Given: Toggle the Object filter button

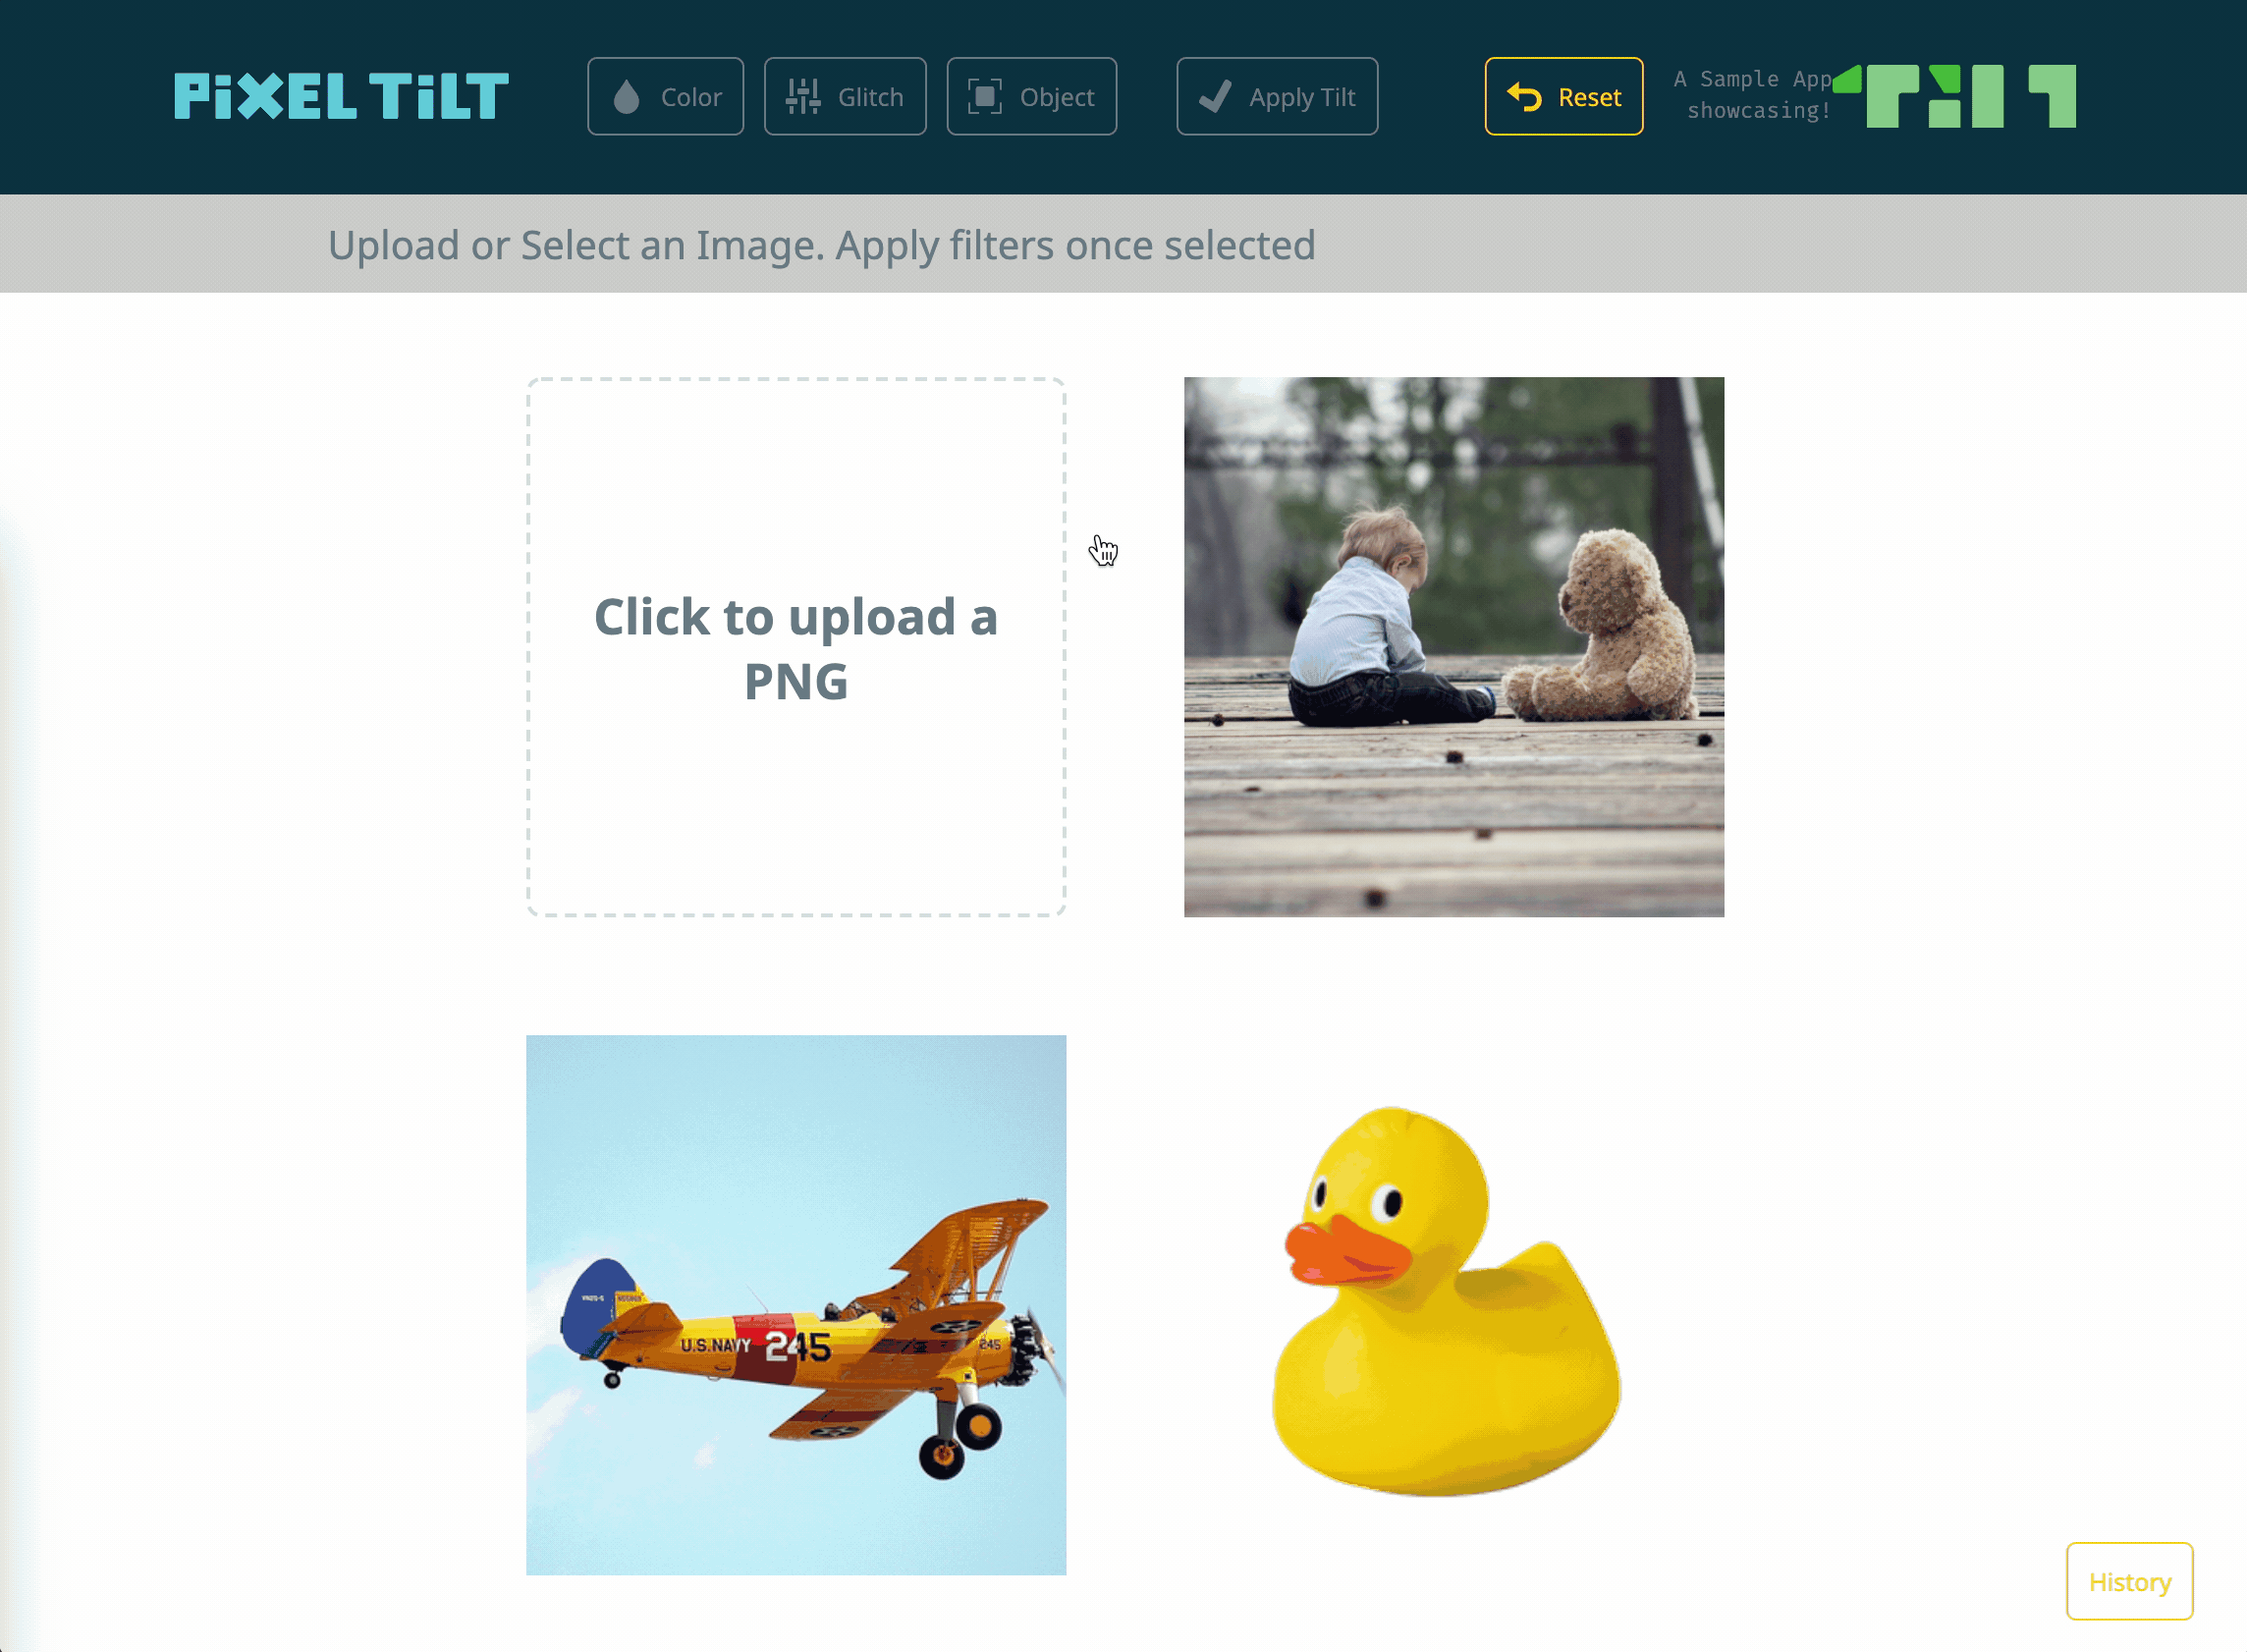Looking at the screenshot, I should point(1033,96).
